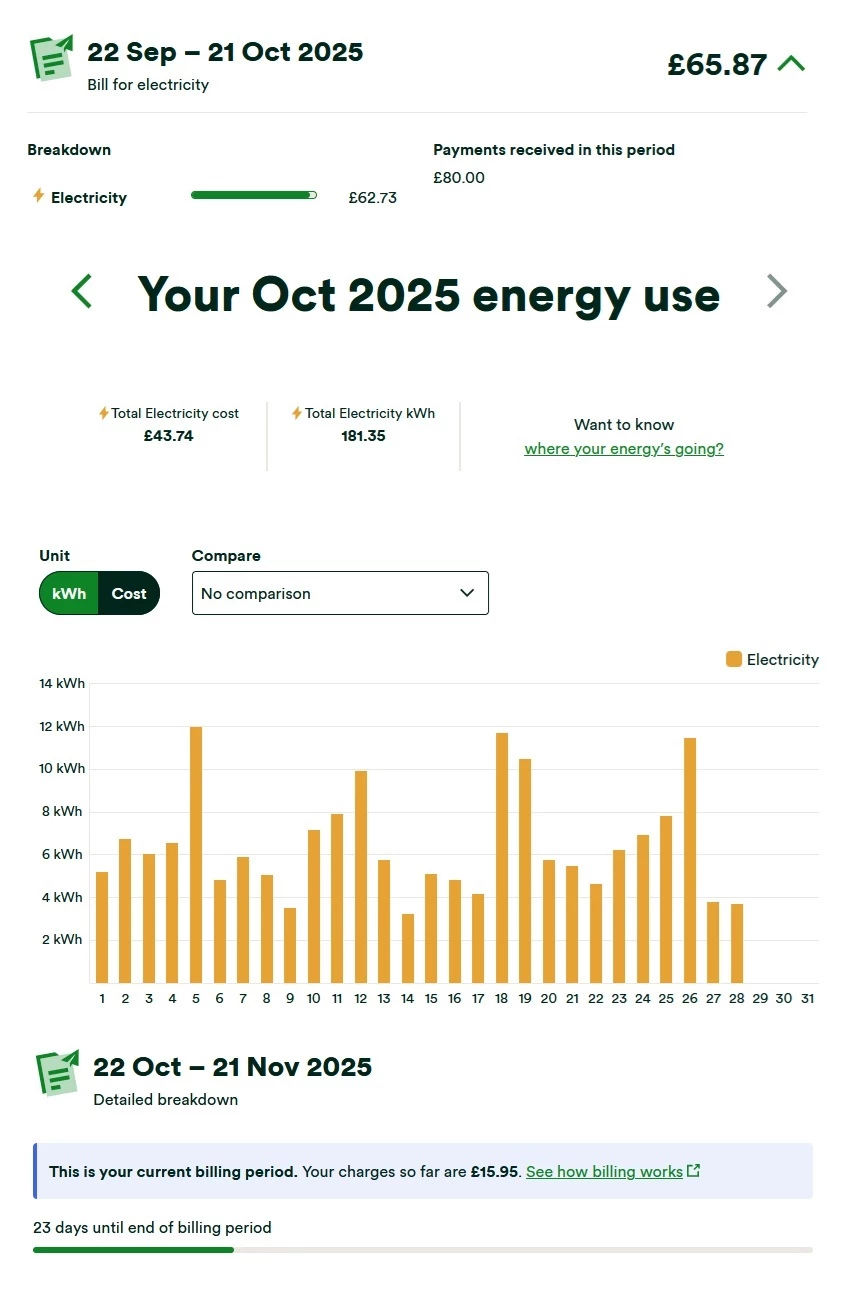Expand the 22 Oct – 21 Nov 2025 section
The height and width of the screenshot is (1294, 841).
(x=232, y=1067)
